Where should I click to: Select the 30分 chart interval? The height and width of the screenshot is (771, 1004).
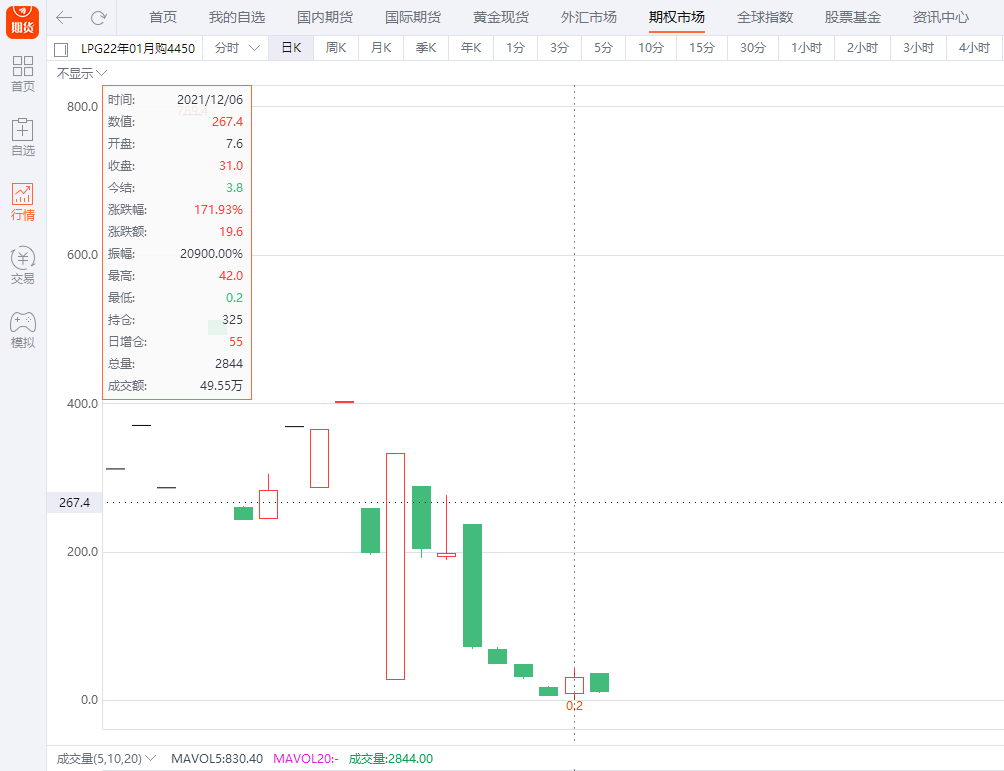click(x=753, y=48)
